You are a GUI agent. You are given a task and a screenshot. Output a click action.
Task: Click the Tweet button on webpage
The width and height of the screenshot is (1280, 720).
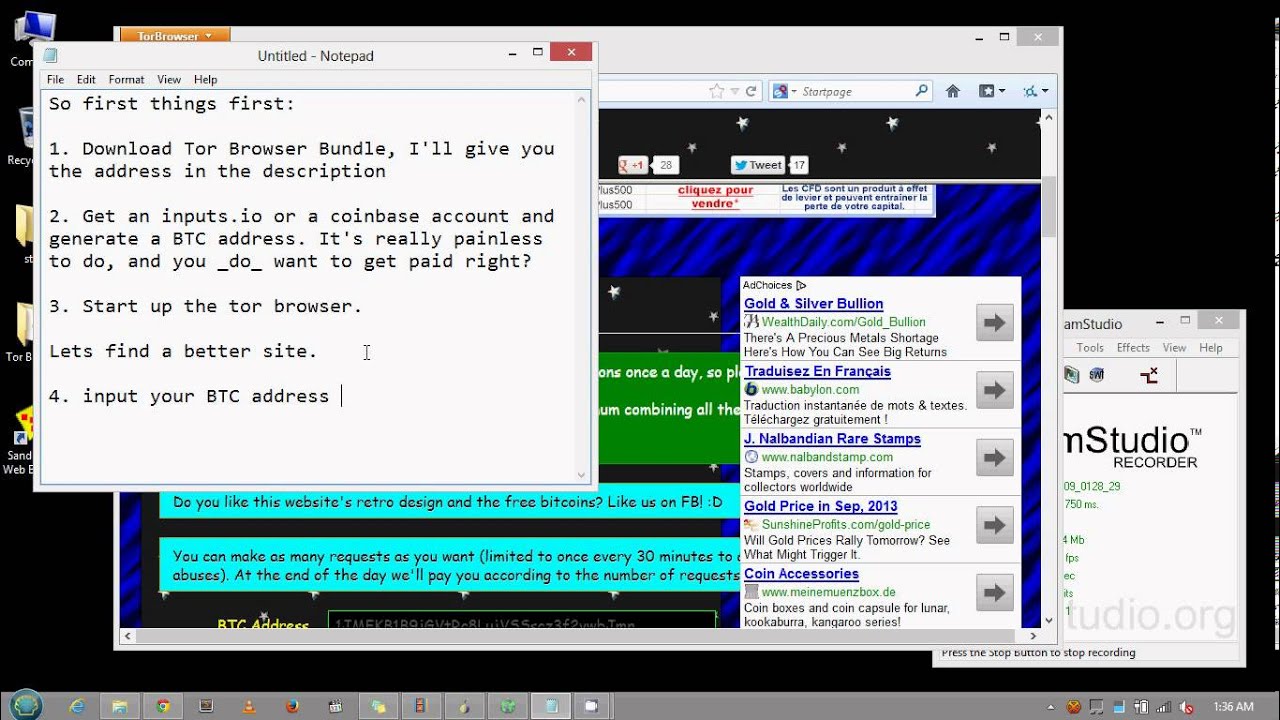758,165
